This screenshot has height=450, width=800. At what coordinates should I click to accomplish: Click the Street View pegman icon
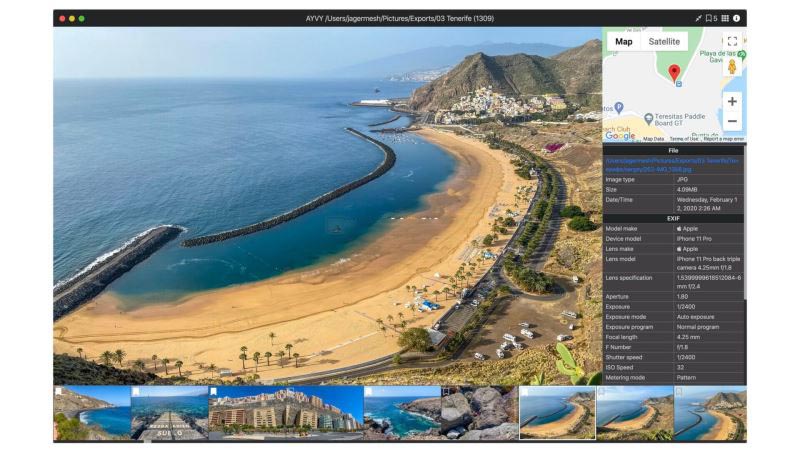(732, 67)
